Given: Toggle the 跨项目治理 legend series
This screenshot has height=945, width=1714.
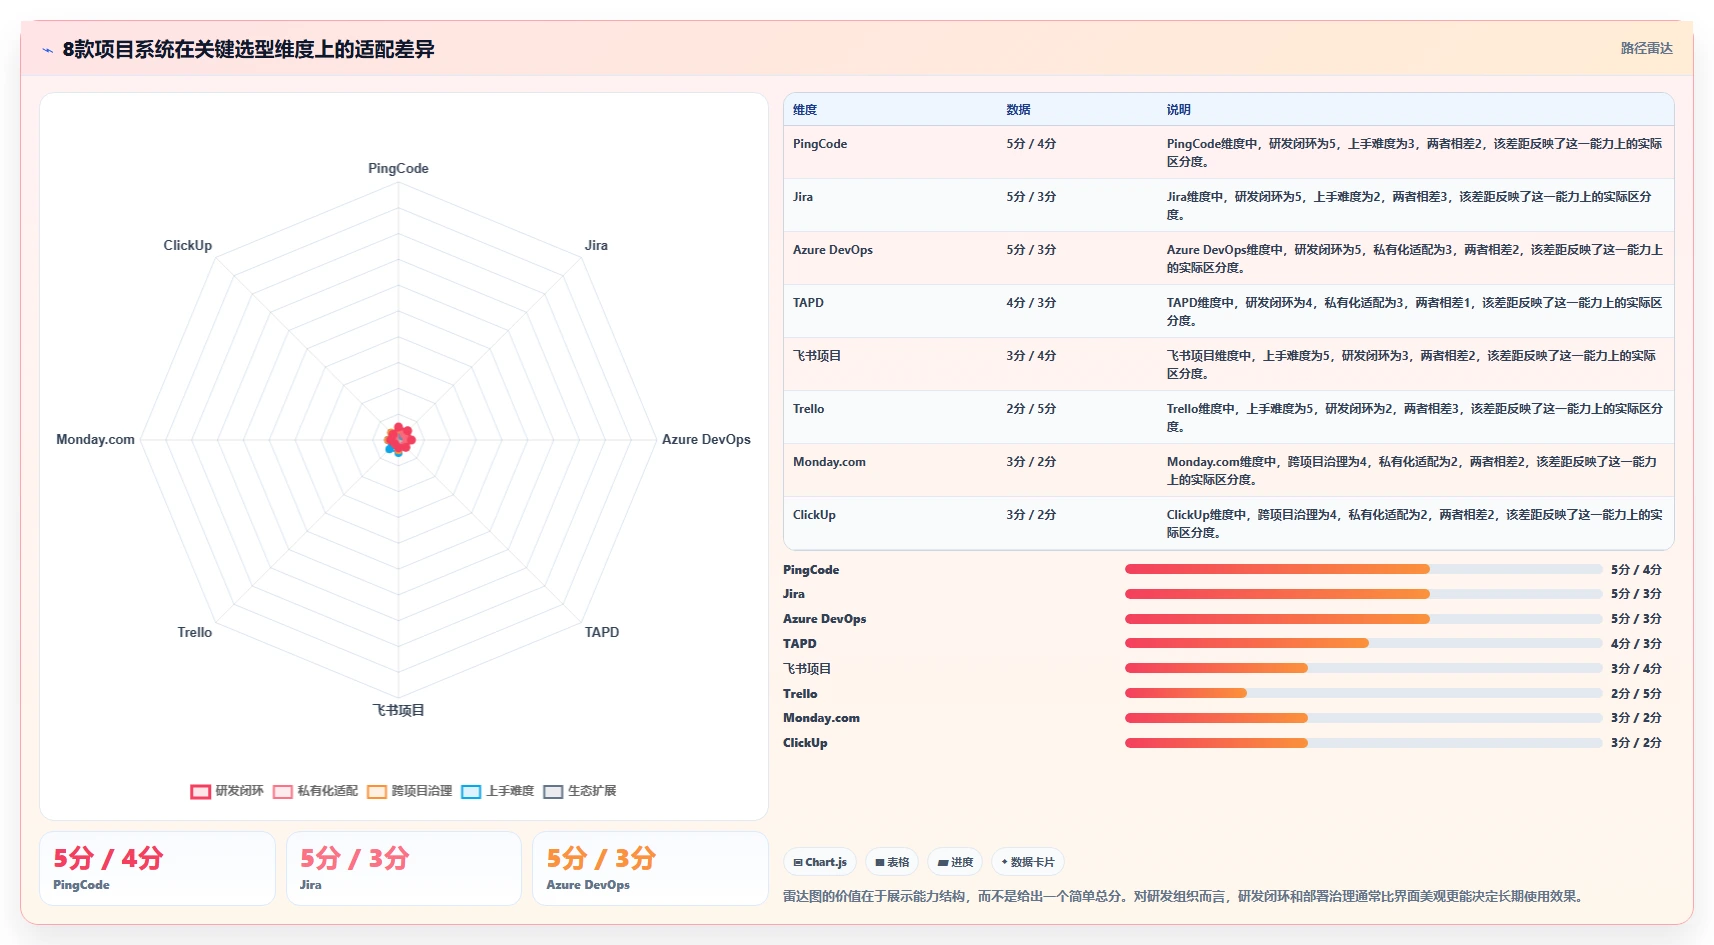Looking at the screenshot, I should pyautogui.click(x=409, y=791).
